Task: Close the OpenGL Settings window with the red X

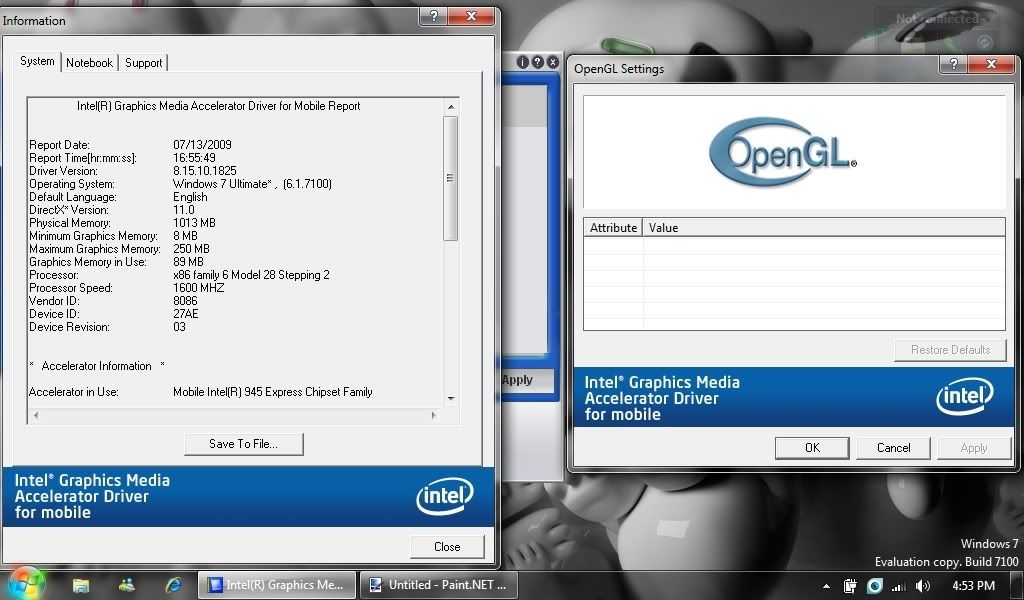Action: coord(991,64)
